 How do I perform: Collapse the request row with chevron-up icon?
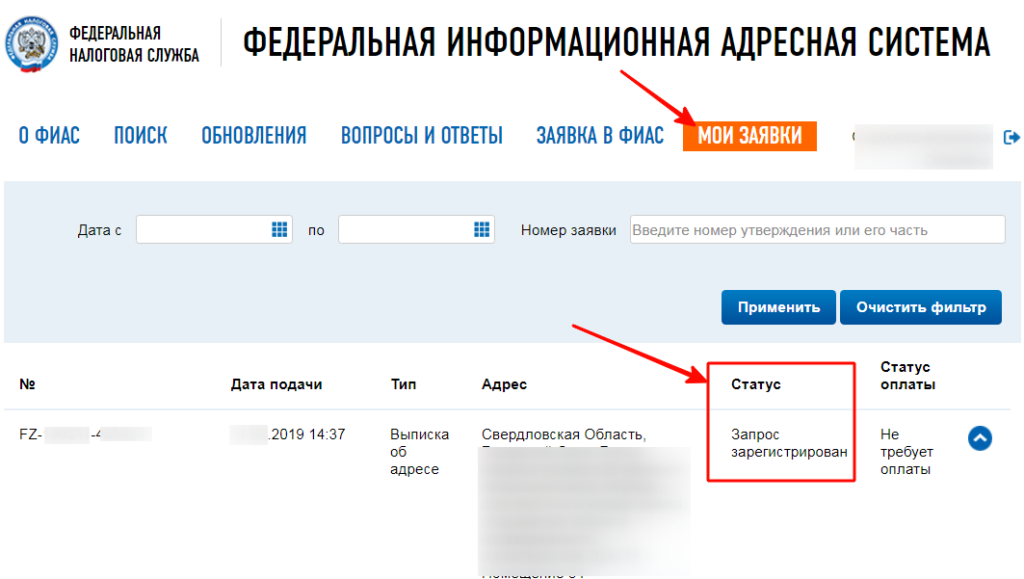tap(980, 438)
